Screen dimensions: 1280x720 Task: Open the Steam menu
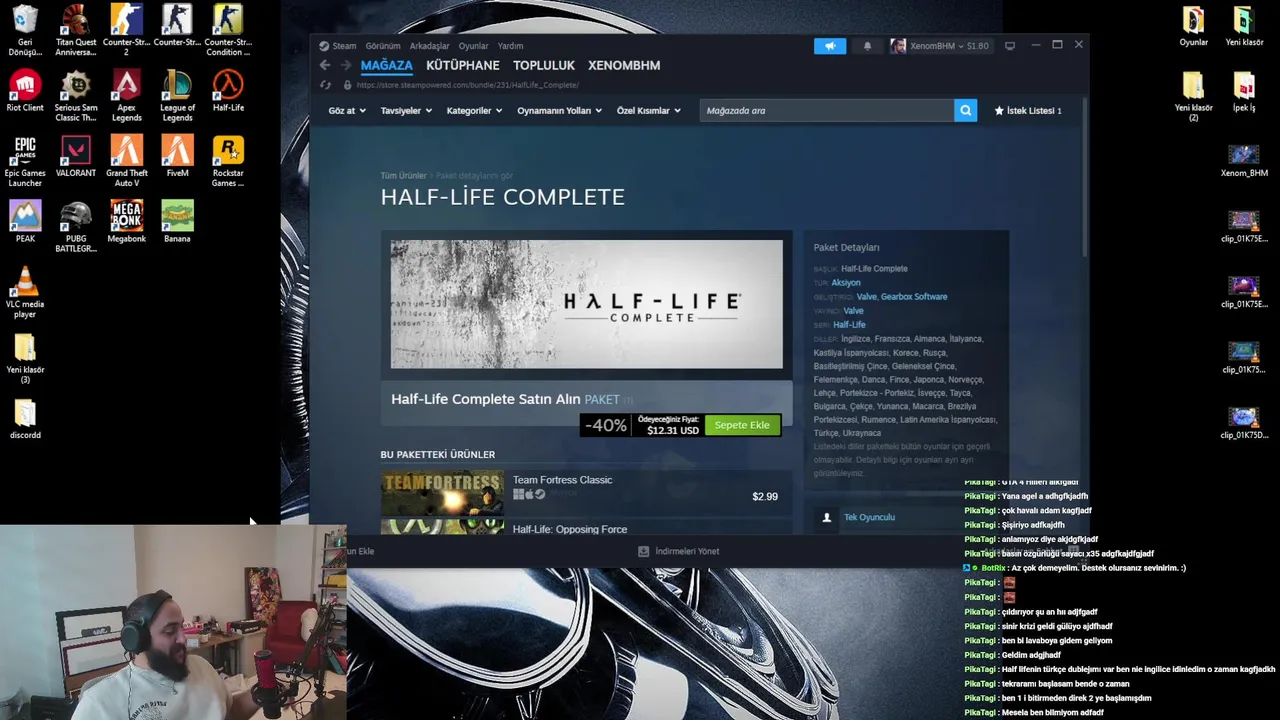pyautogui.click(x=344, y=46)
